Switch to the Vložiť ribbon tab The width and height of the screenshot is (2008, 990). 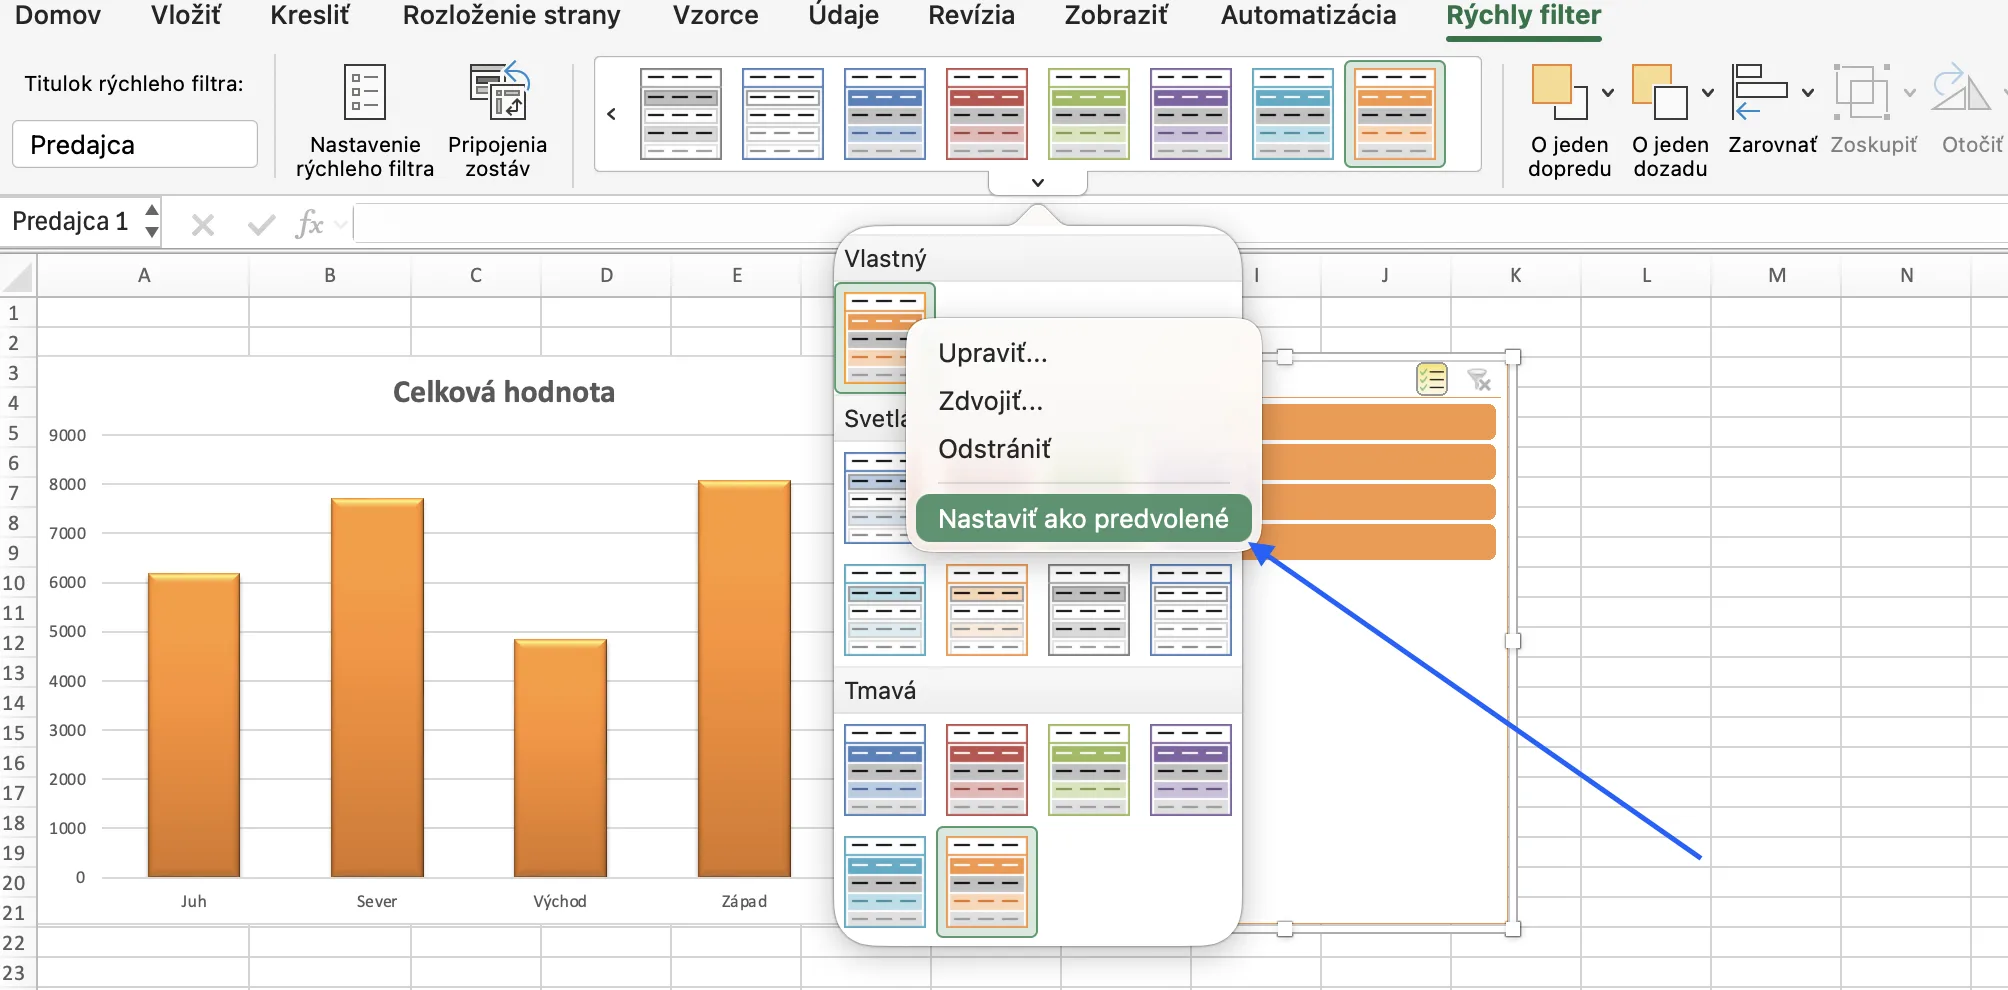pyautogui.click(x=186, y=16)
